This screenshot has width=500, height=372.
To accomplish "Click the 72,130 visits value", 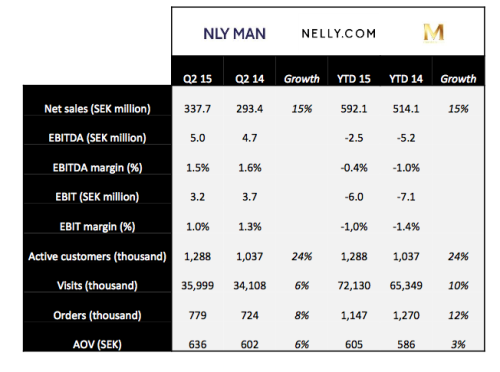I will click(x=354, y=285).
